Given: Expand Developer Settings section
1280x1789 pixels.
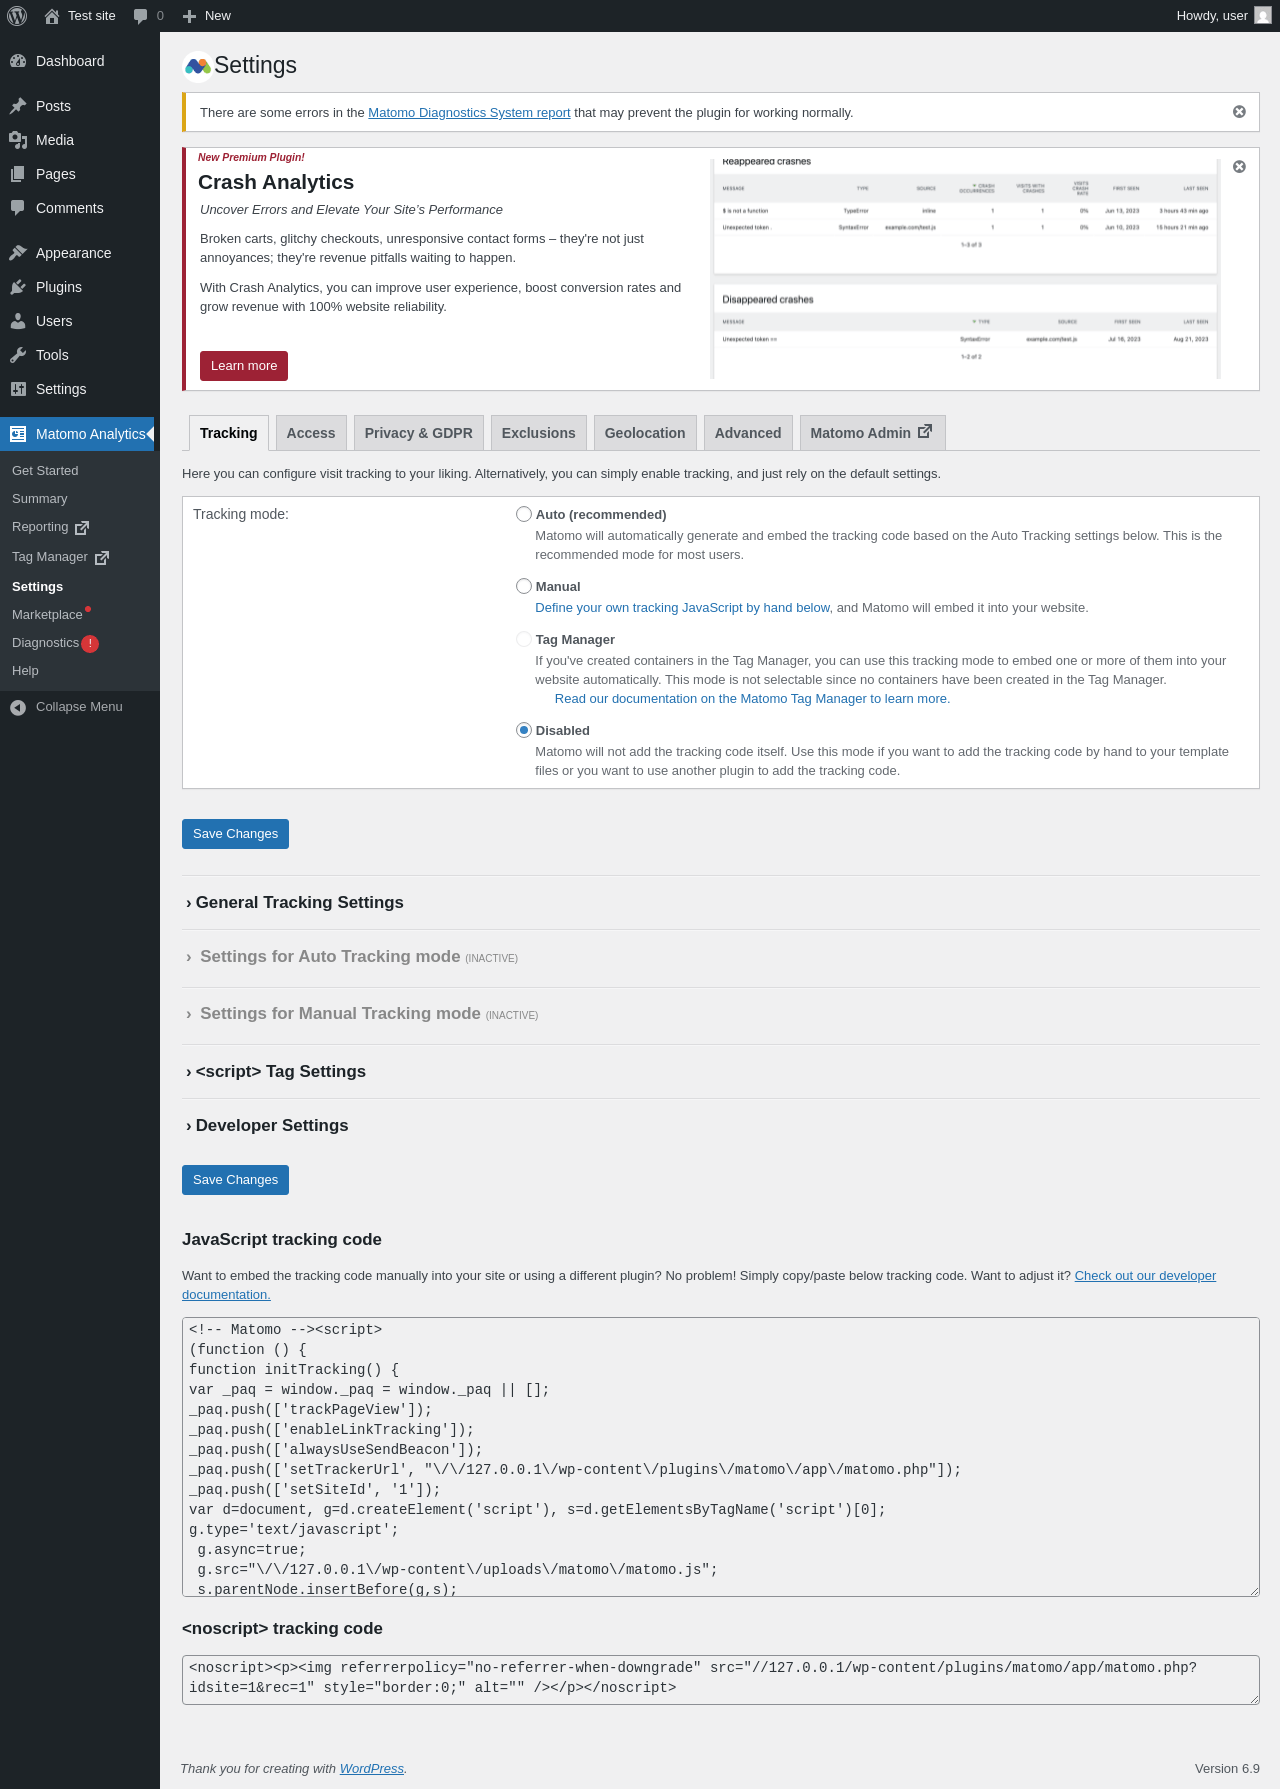Looking at the screenshot, I should coord(267,1125).
